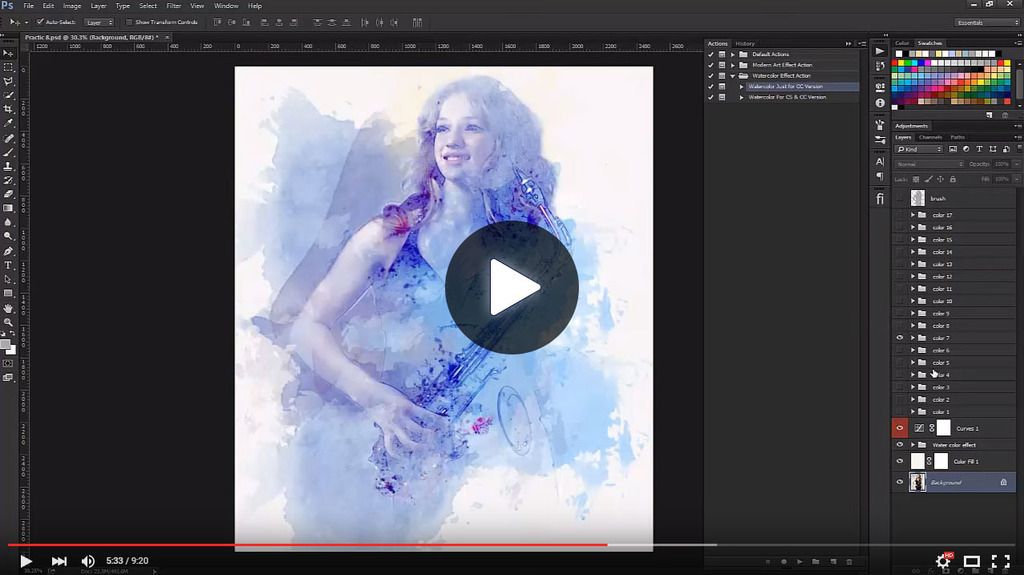Switch to theater mode
This screenshot has width=1024, height=575.
pos(972,561)
